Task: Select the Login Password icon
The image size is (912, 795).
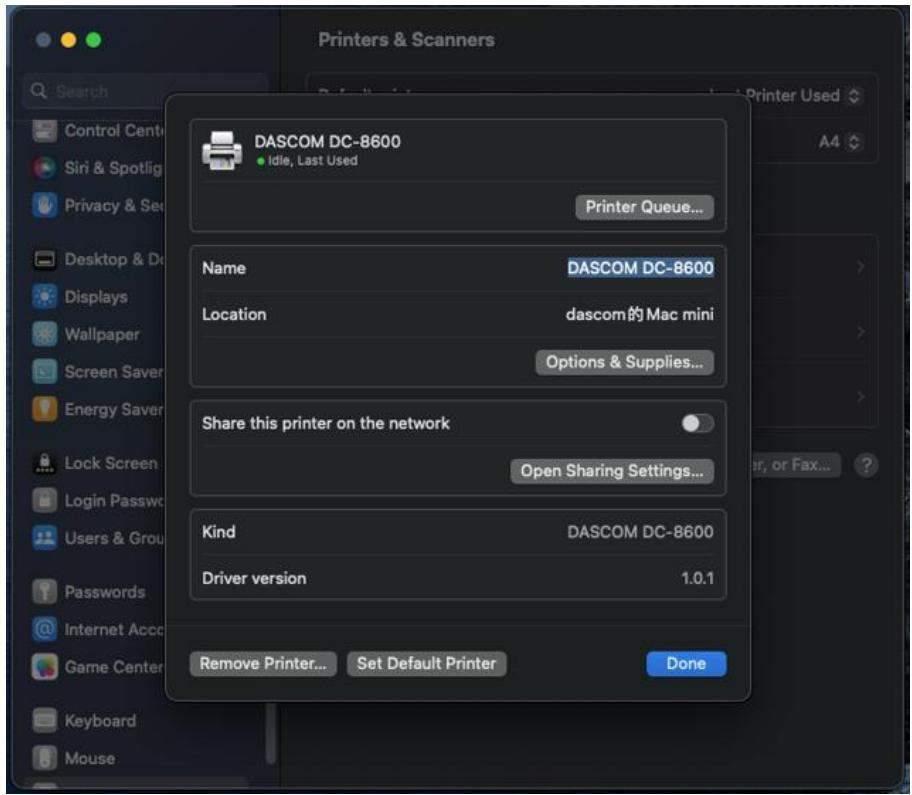Action: tap(45, 500)
